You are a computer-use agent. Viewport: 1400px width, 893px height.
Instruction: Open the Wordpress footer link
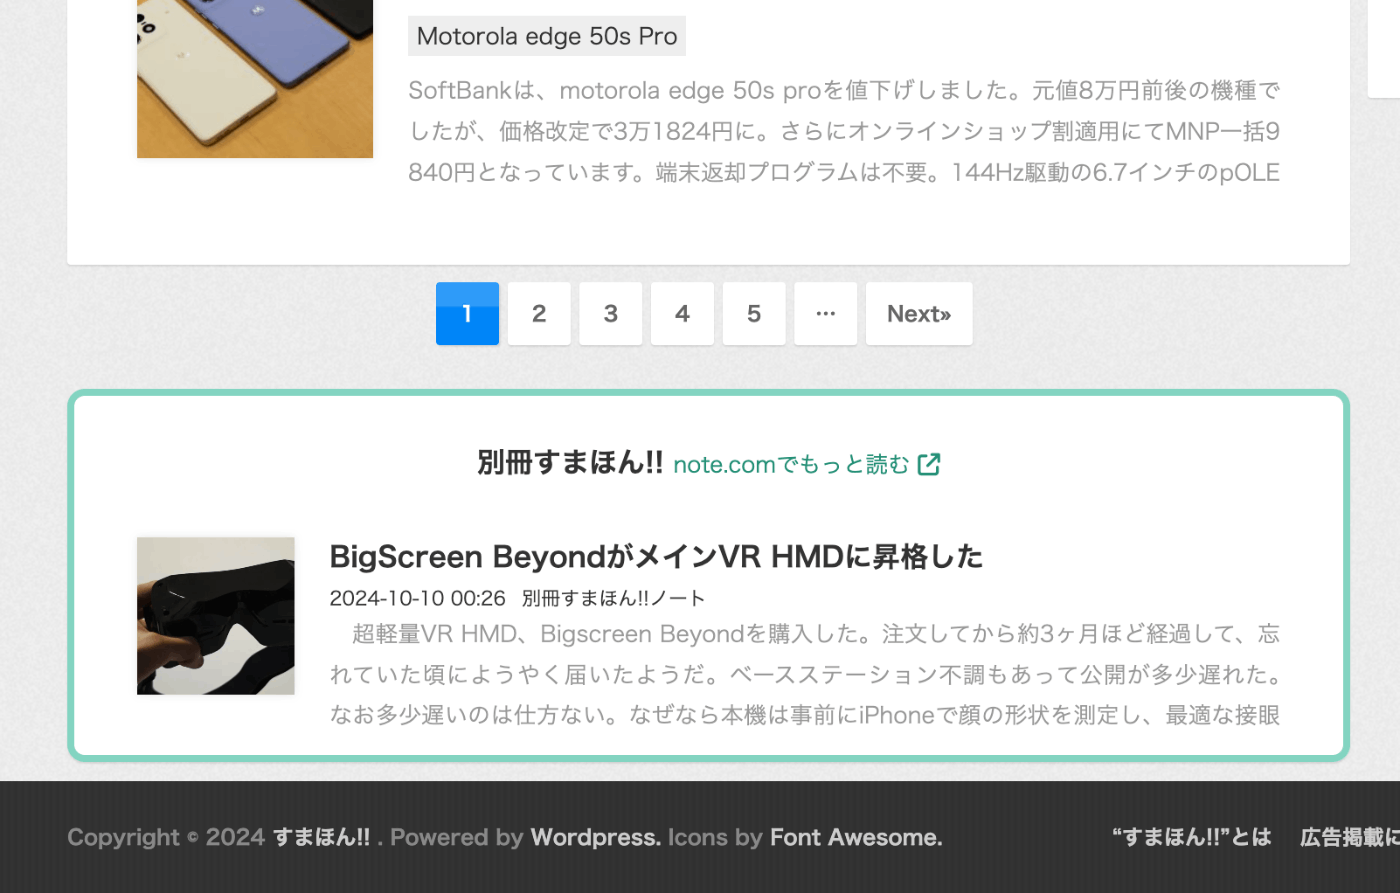[595, 837]
